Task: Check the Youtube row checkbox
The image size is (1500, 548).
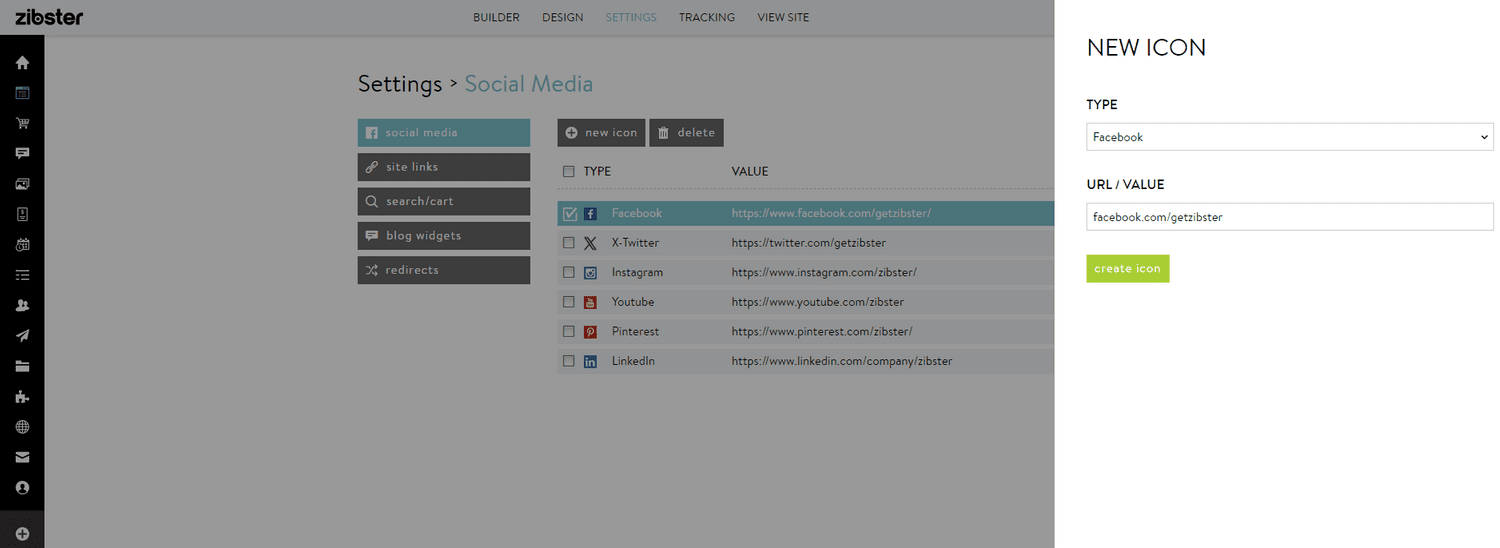Action: click(569, 302)
